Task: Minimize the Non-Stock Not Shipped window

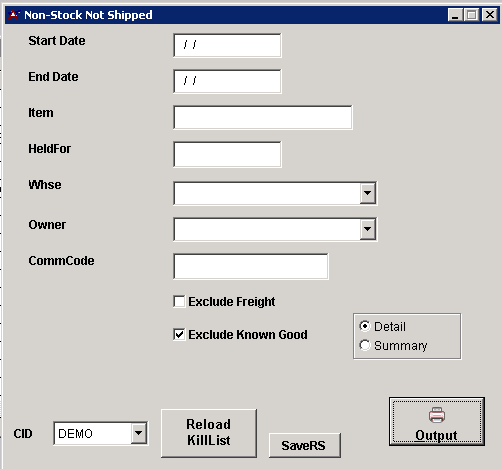Action: coord(455,15)
